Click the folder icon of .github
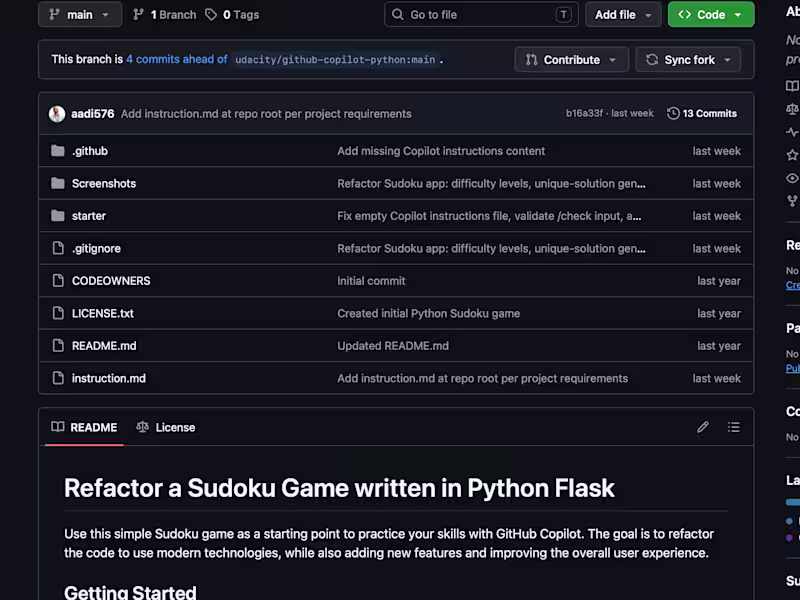 click(58, 151)
